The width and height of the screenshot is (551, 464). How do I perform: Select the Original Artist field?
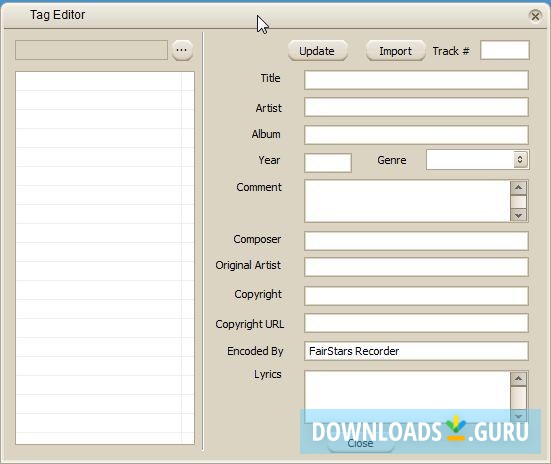click(416, 267)
